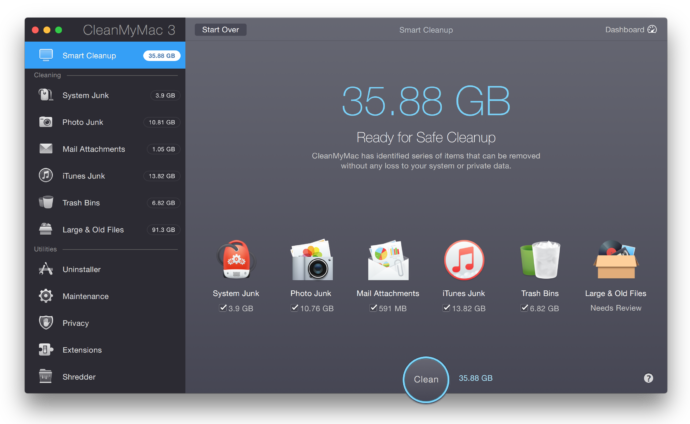Uncheck the System Junk 3.9 GB checkbox
690x424 pixels.
pos(223,308)
